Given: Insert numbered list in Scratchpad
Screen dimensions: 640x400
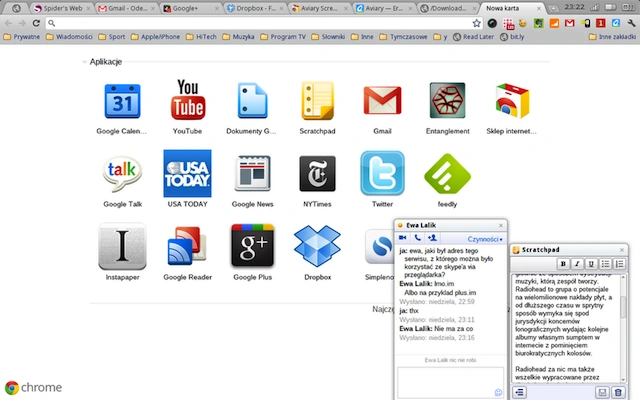Looking at the screenshot, I should pos(619,264).
